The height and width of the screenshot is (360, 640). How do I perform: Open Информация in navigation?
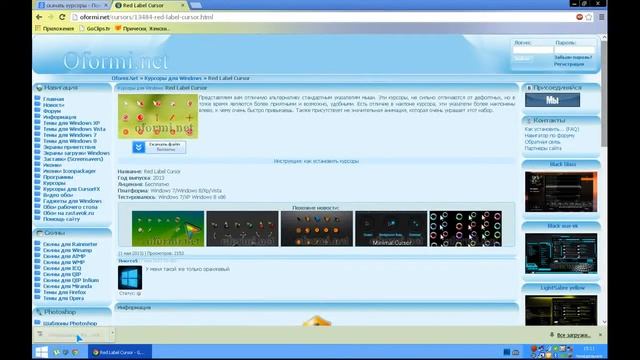(60, 117)
